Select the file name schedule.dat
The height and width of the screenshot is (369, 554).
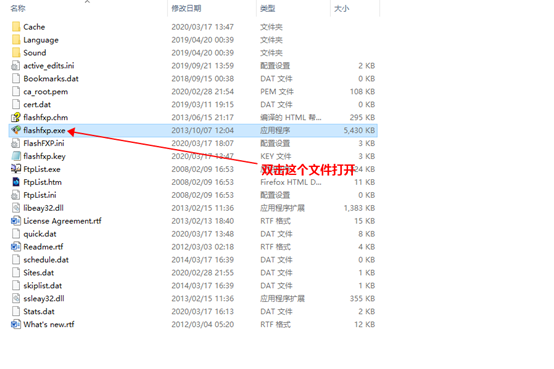tap(46, 260)
